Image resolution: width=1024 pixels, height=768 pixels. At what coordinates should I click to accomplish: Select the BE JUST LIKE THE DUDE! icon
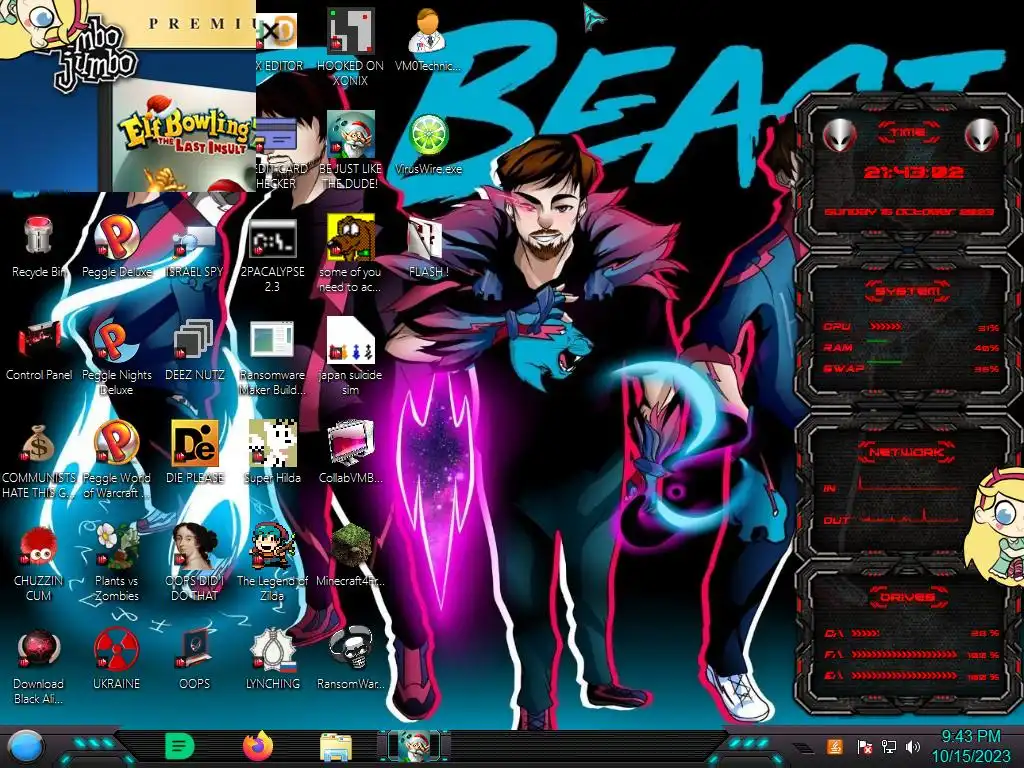(x=350, y=151)
